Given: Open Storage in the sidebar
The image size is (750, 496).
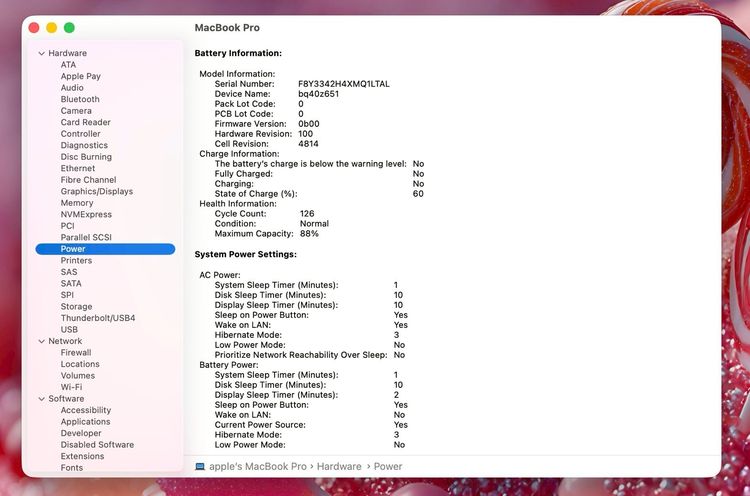Looking at the screenshot, I should [x=77, y=306].
